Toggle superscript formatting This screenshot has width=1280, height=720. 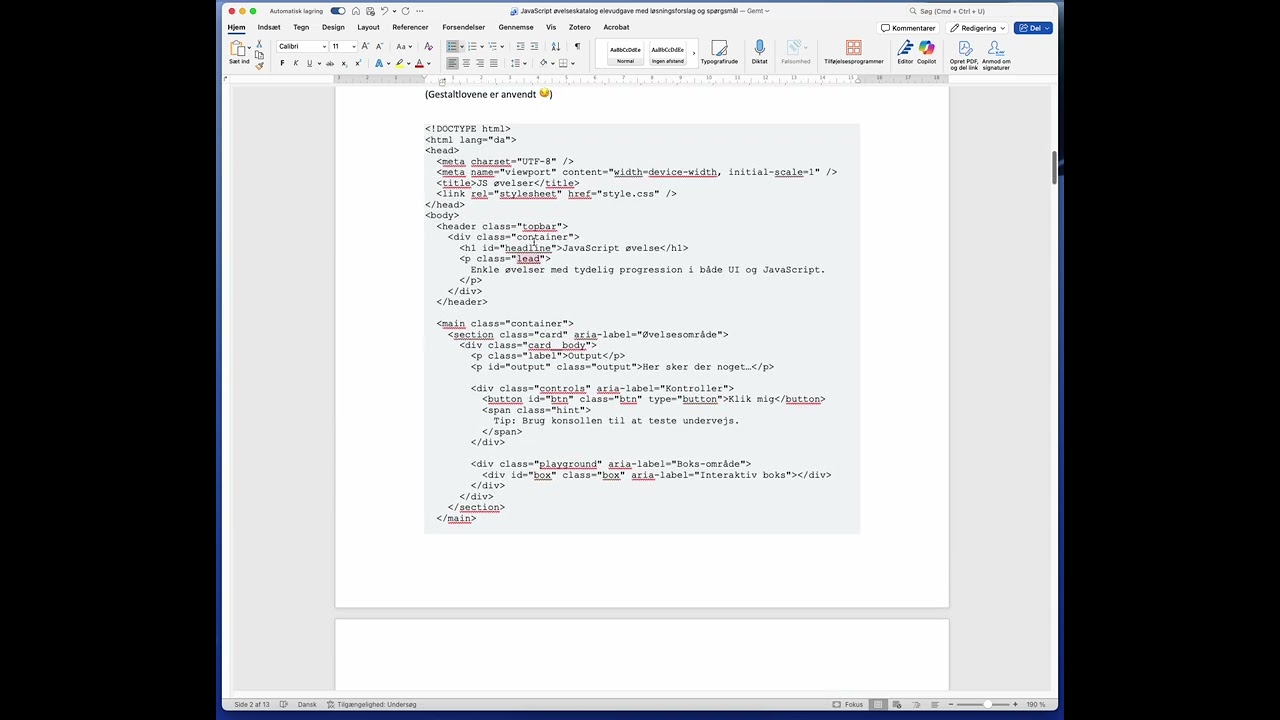coord(358,63)
